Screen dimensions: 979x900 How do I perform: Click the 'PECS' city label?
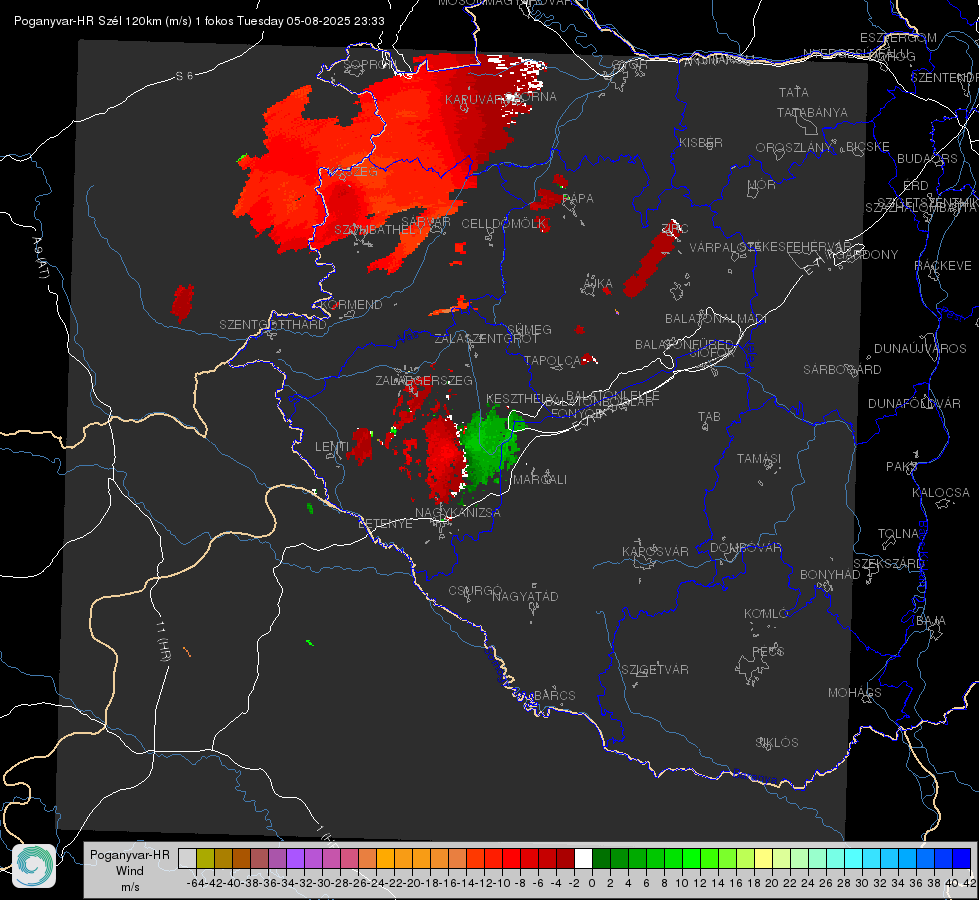[x=767, y=651]
